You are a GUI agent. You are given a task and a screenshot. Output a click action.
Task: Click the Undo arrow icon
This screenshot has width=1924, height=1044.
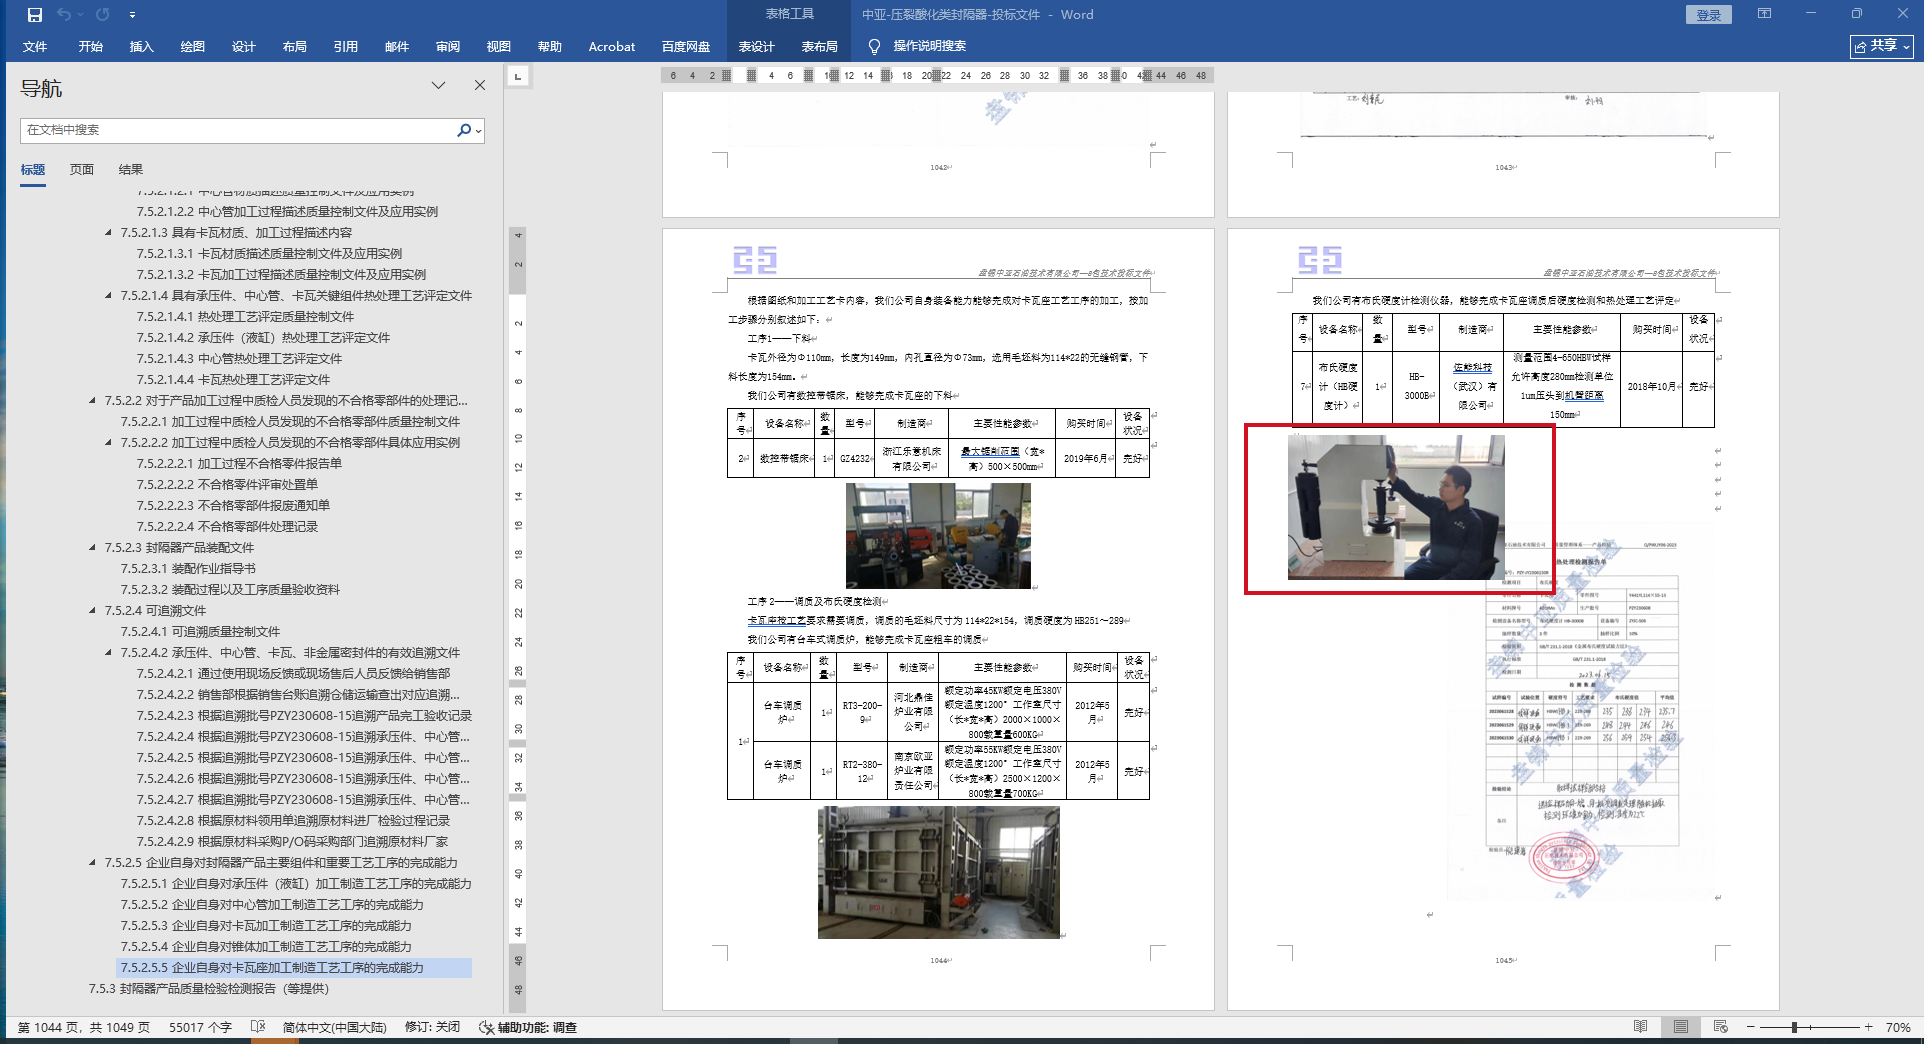click(65, 15)
